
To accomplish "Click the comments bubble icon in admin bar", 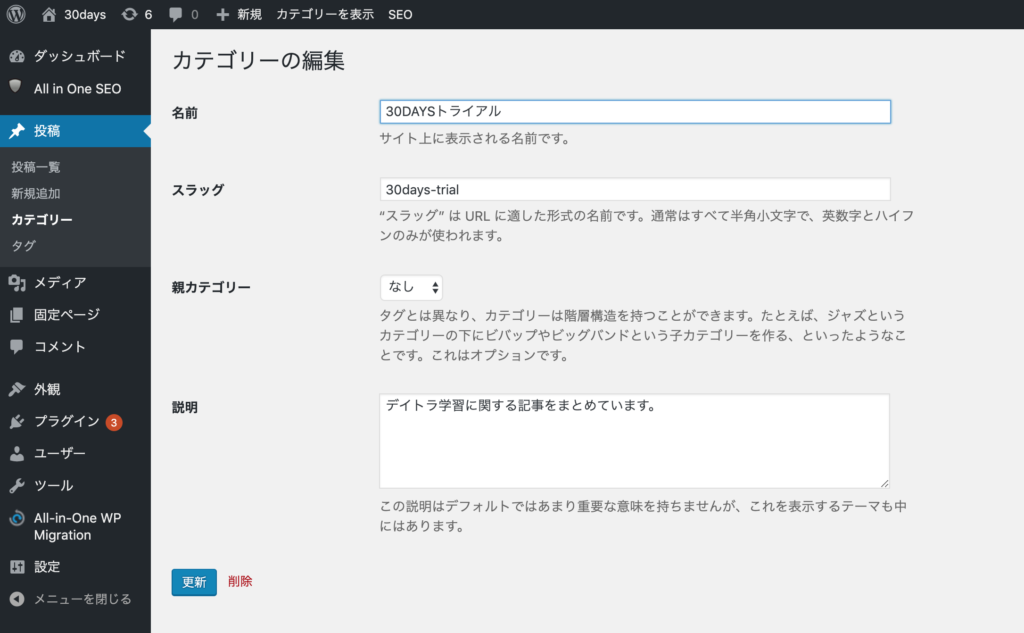I will pos(176,14).
